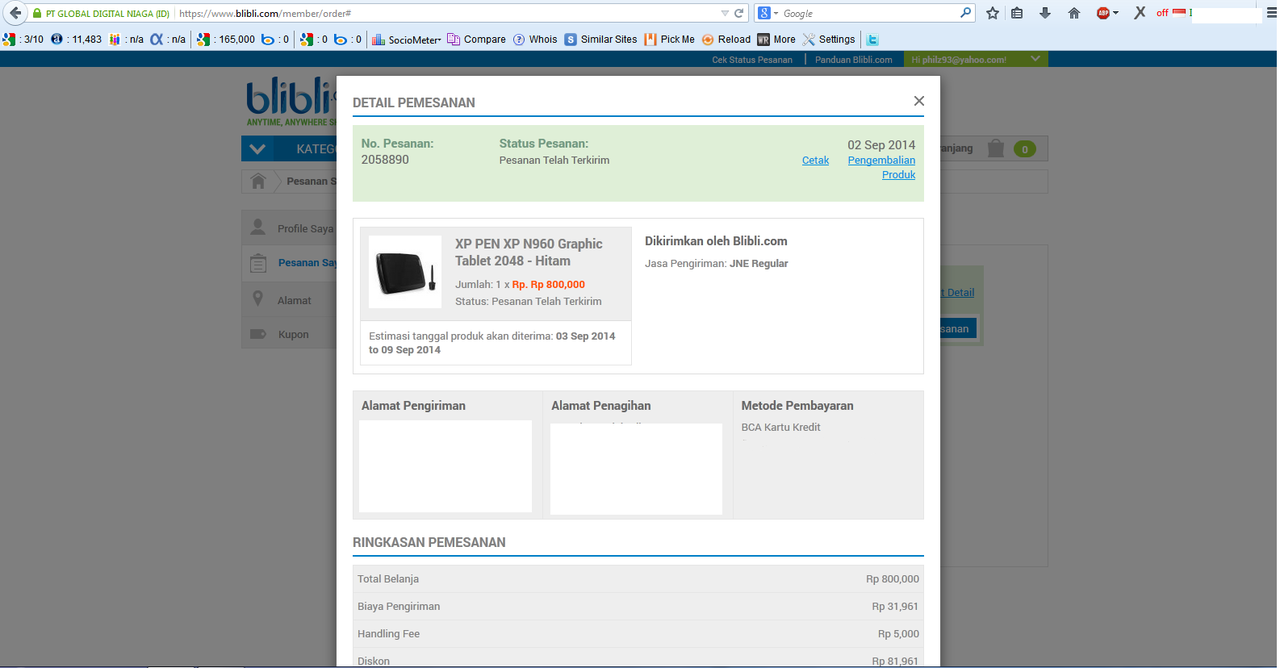Image resolution: width=1280 pixels, height=668 pixels.
Task: Close the Detail Pemesanan dialog
Action: coord(919,101)
